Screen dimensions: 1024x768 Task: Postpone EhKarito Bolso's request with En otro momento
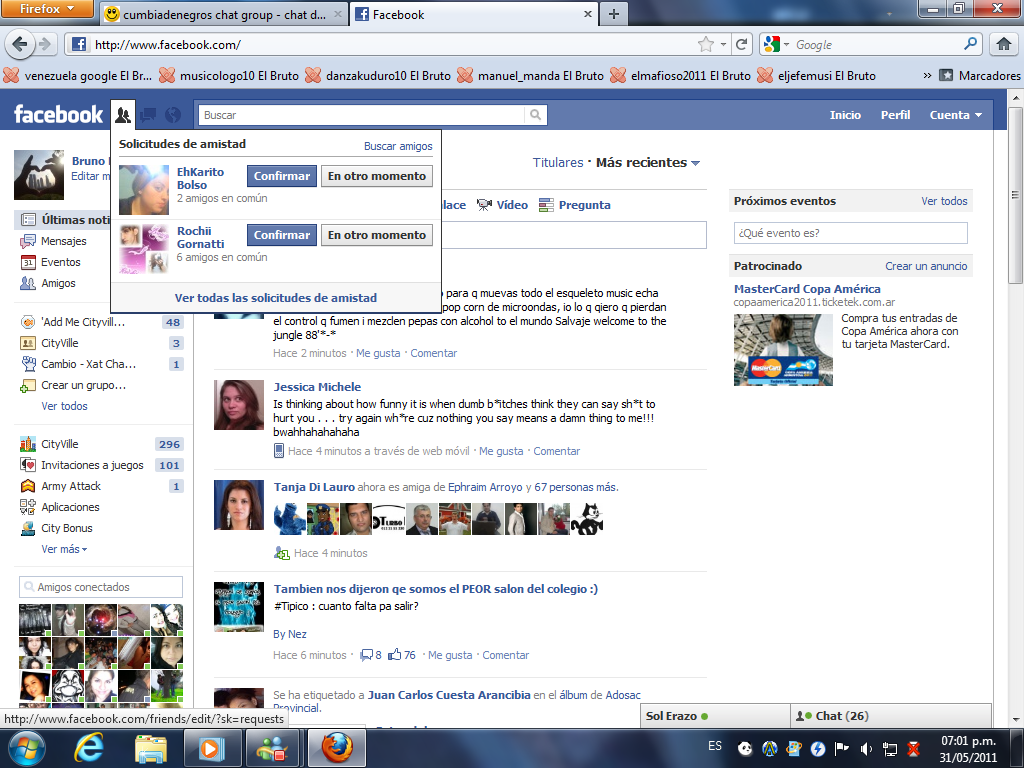pyautogui.click(x=377, y=176)
